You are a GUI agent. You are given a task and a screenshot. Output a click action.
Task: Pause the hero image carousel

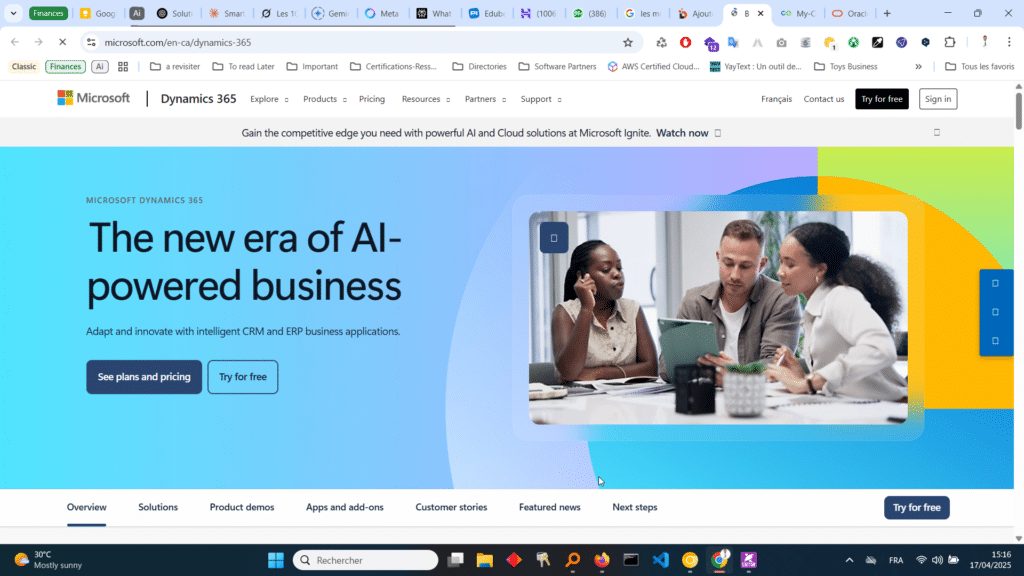tap(554, 238)
